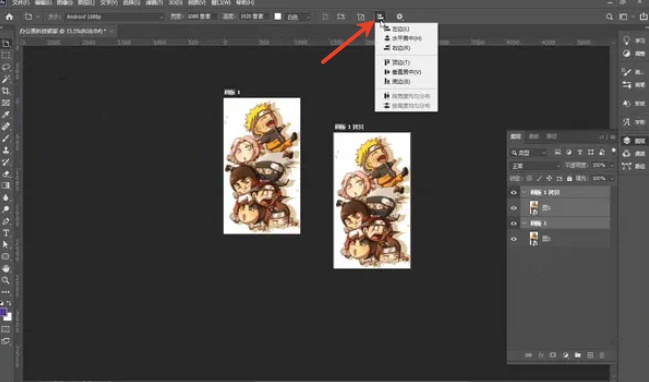The width and height of the screenshot is (649, 382).
Task: Click the Home icon in options bar
Action: click(9, 17)
